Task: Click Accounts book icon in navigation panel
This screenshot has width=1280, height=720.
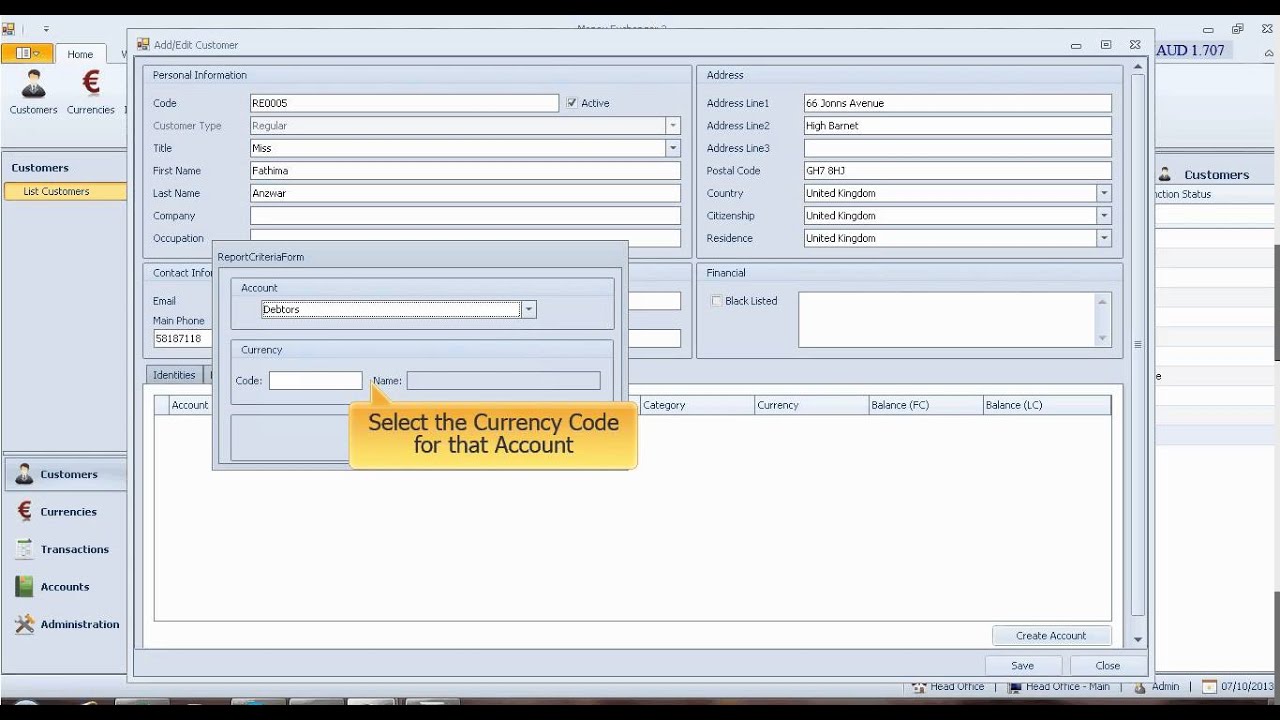Action: [24, 587]
